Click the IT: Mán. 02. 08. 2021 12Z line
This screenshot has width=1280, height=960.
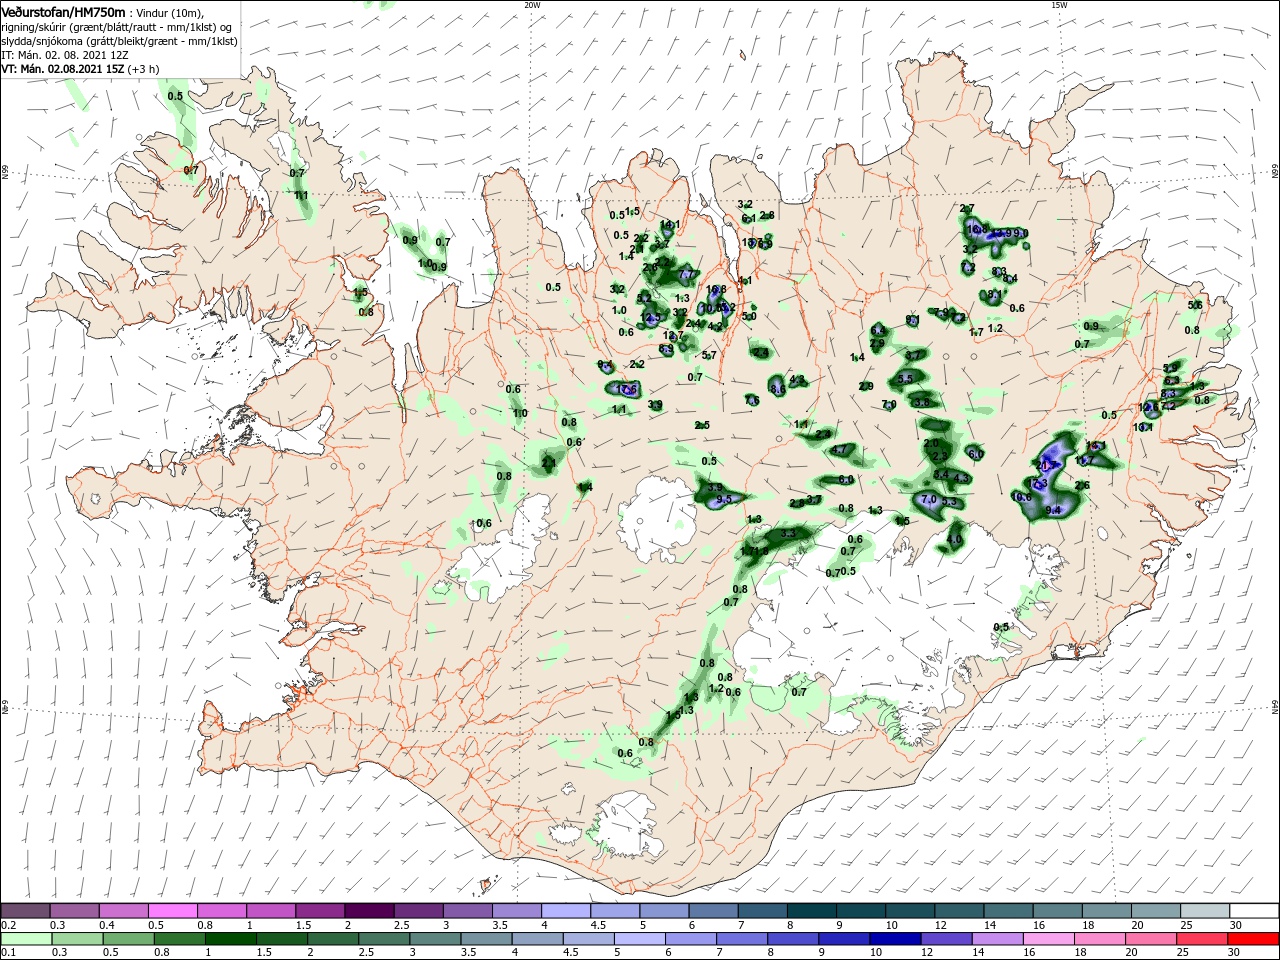pos(66,55)
